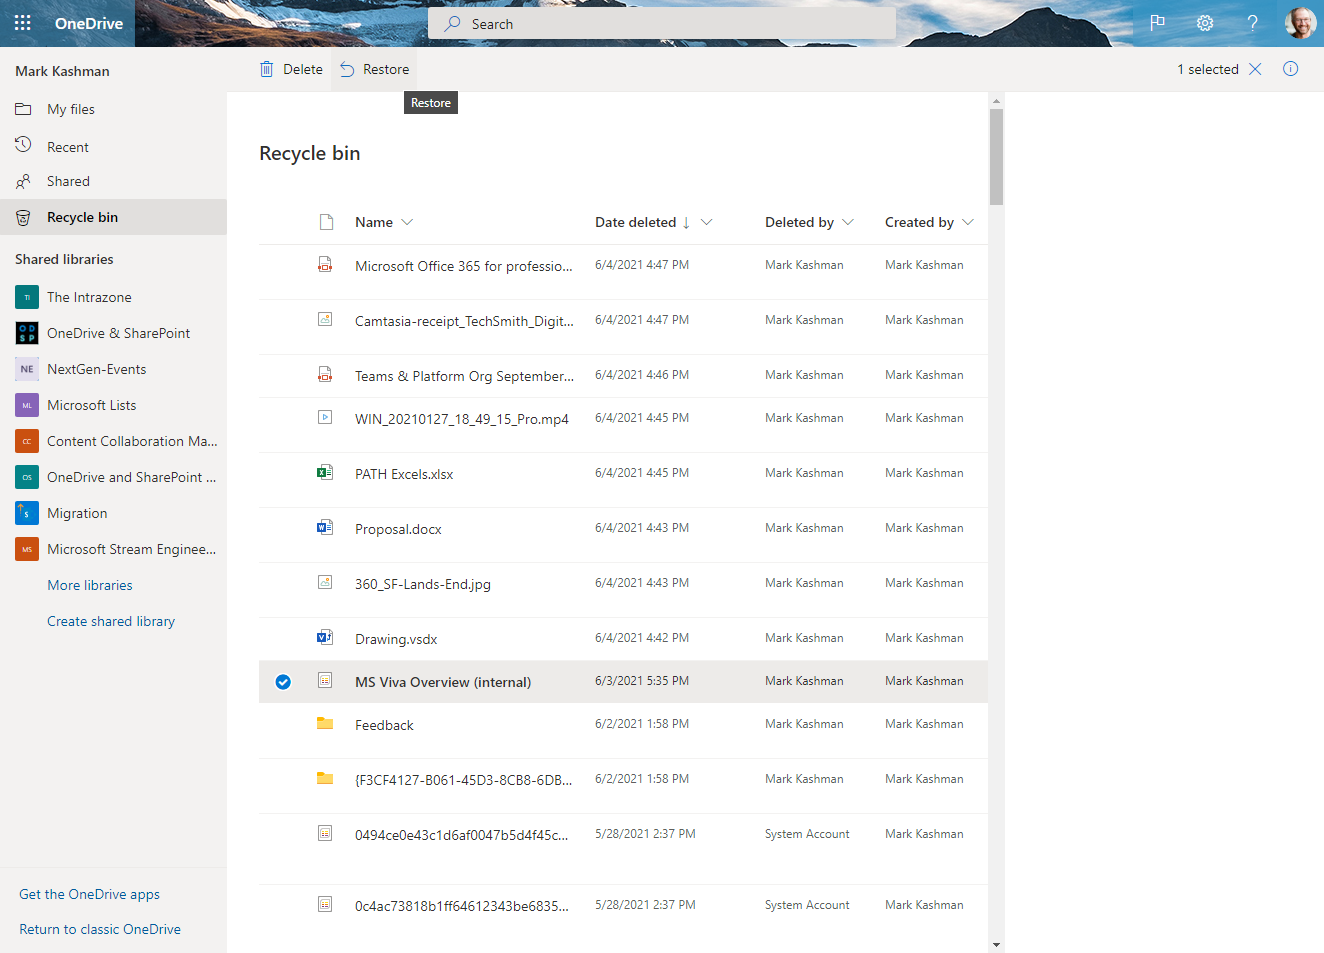The height and width of the screenshot is (953, 1324).
Task: Open Help question mark icon
Action: [x=1252, y=23]
